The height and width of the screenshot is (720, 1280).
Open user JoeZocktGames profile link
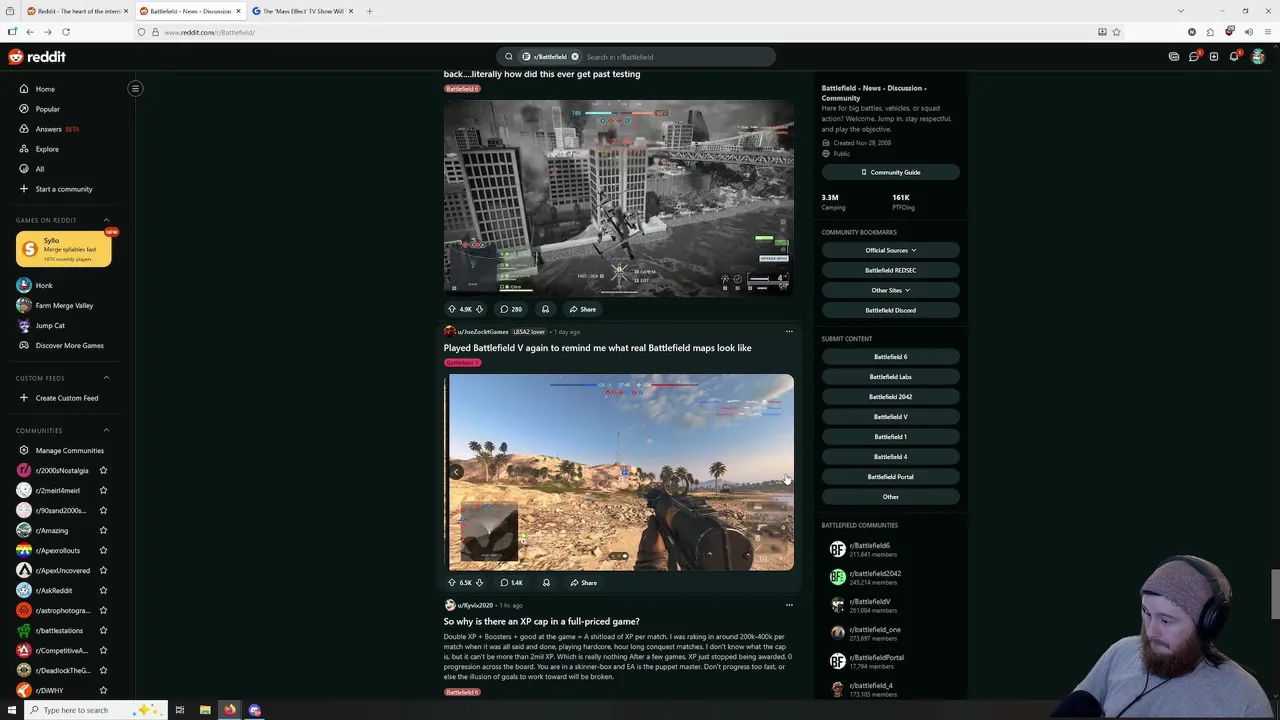(483, 332)
